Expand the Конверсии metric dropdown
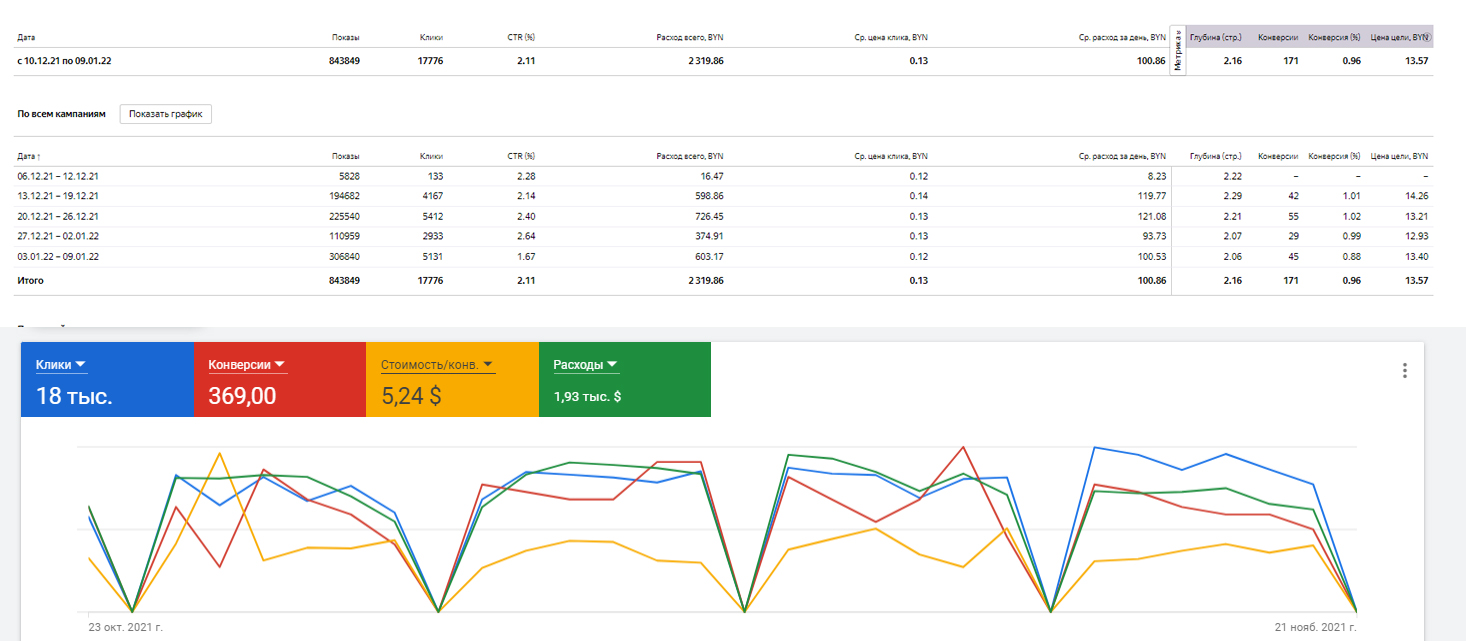The width and height of the screenshot is (1466, 641). point(280,365)
